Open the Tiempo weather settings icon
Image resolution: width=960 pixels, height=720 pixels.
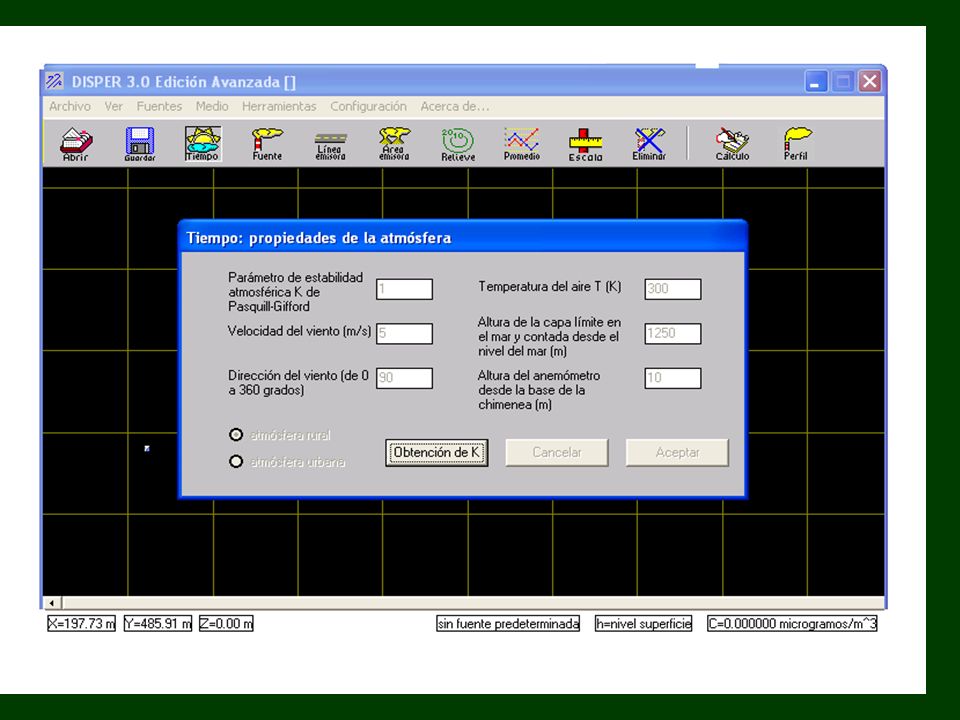tap(203, 144)
